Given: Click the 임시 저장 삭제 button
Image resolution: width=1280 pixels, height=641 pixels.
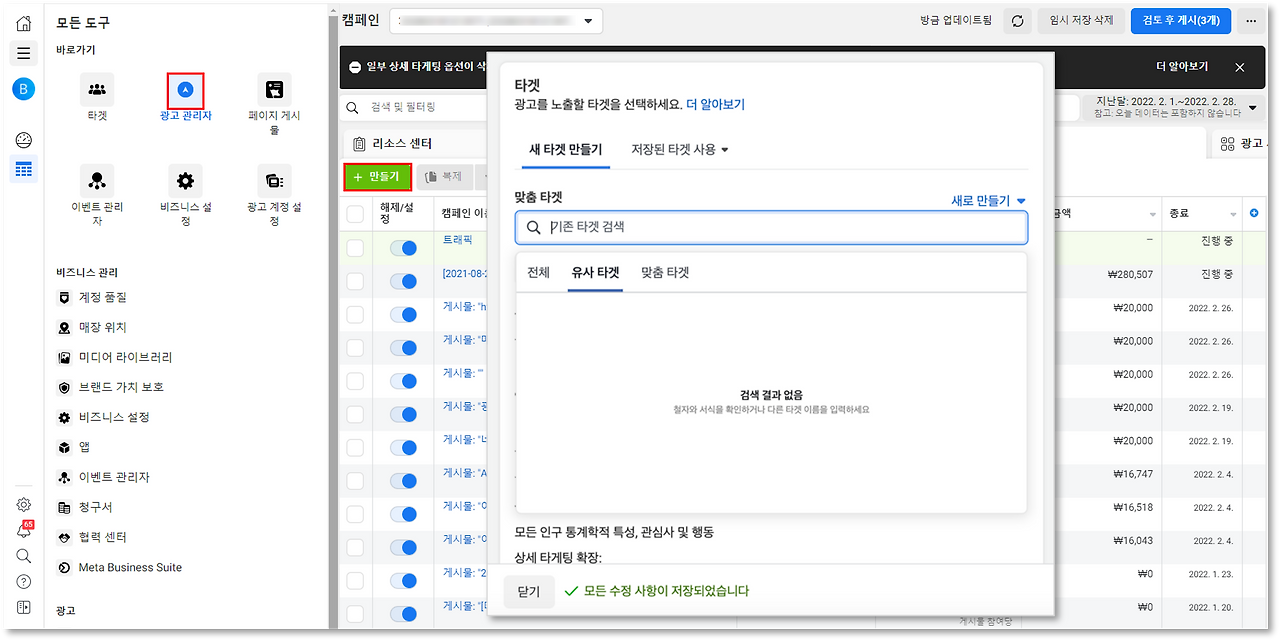Looking at the screenshot, I should [1081, 21].
